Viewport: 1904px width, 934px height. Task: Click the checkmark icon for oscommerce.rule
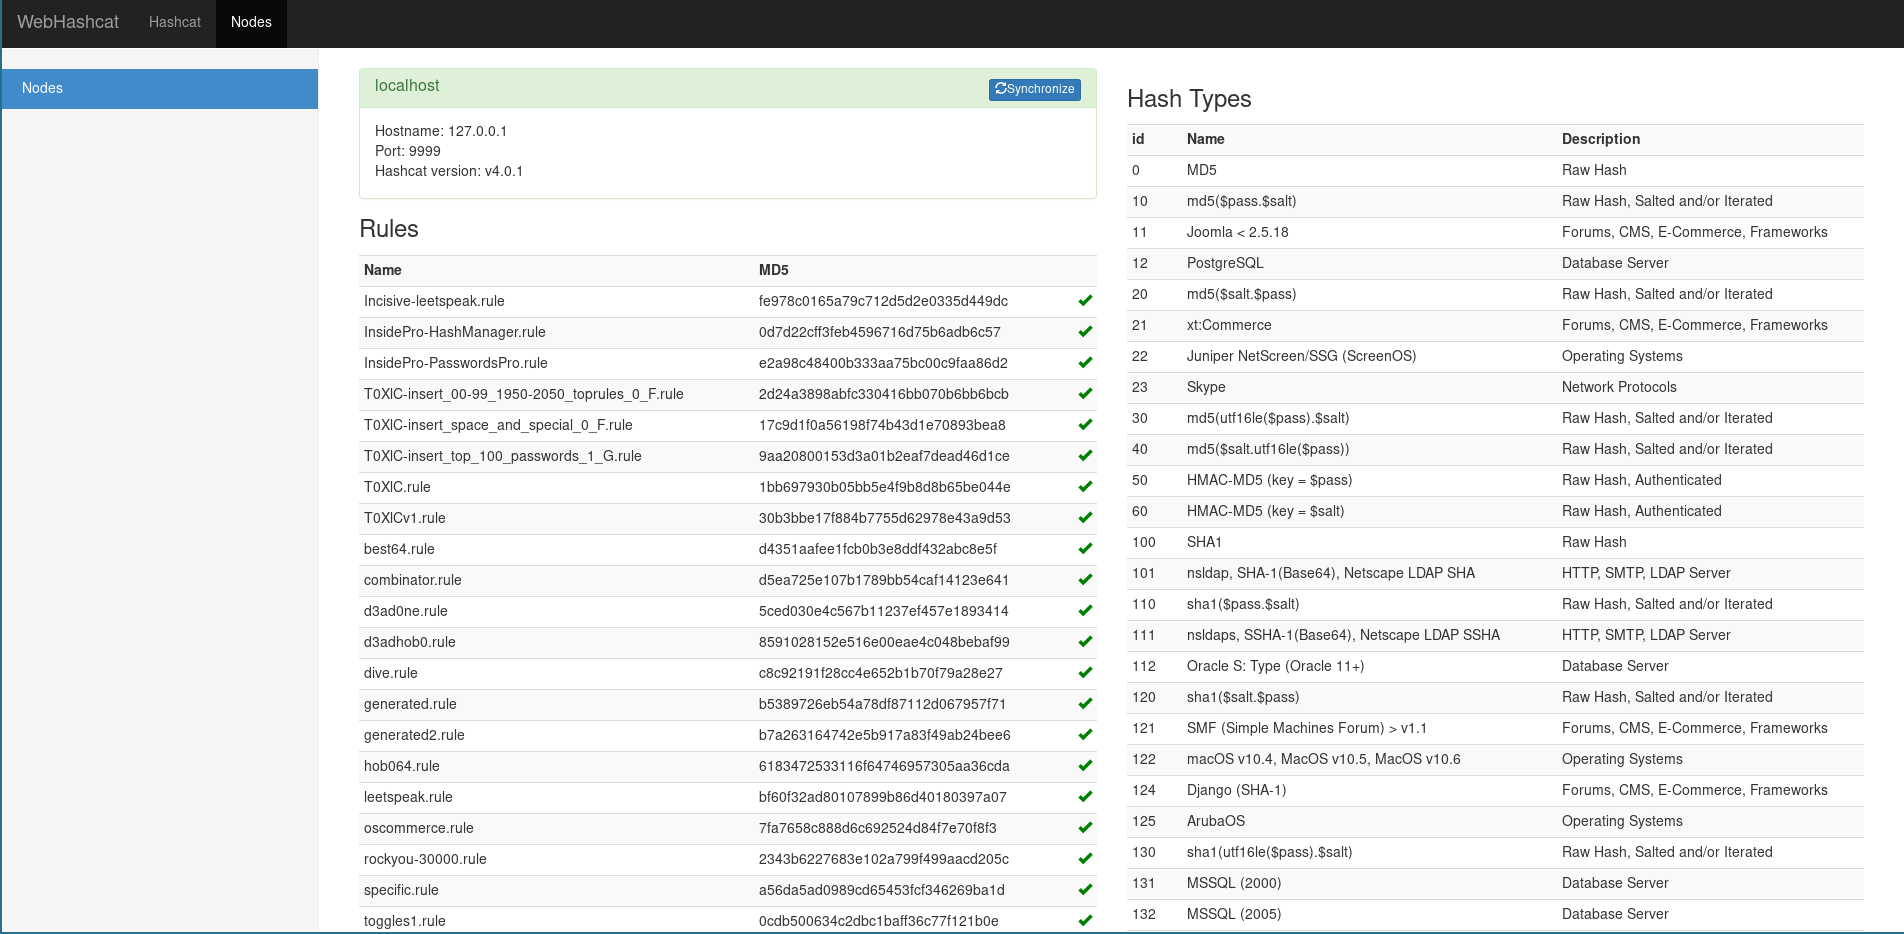pos(1085,828)
